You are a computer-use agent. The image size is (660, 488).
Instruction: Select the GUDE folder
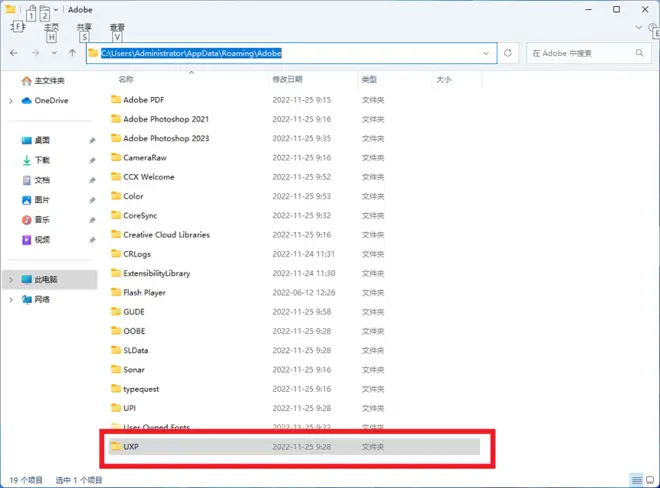click(128, 312)
